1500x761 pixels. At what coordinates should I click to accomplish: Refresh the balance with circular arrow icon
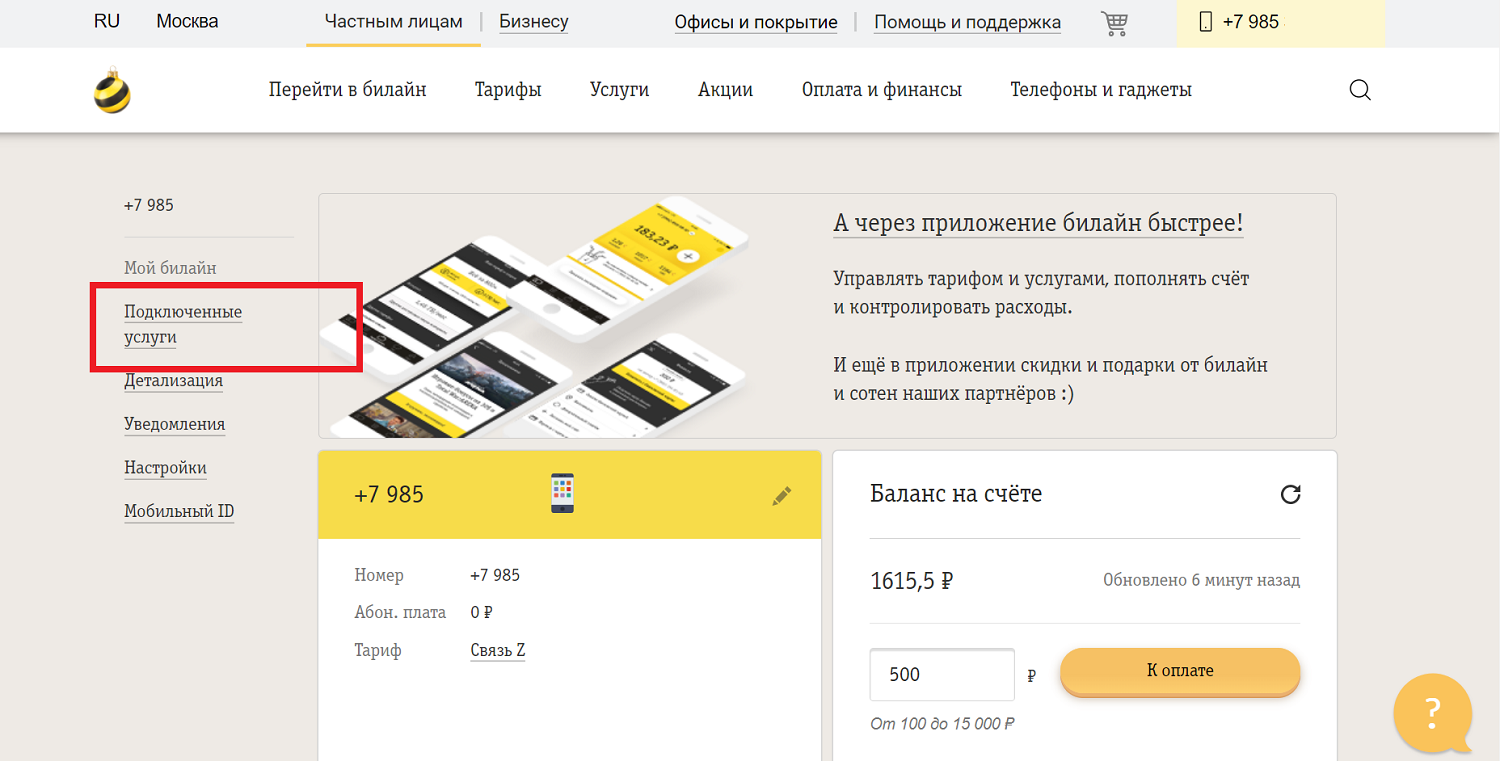(x=1291, y=494)
